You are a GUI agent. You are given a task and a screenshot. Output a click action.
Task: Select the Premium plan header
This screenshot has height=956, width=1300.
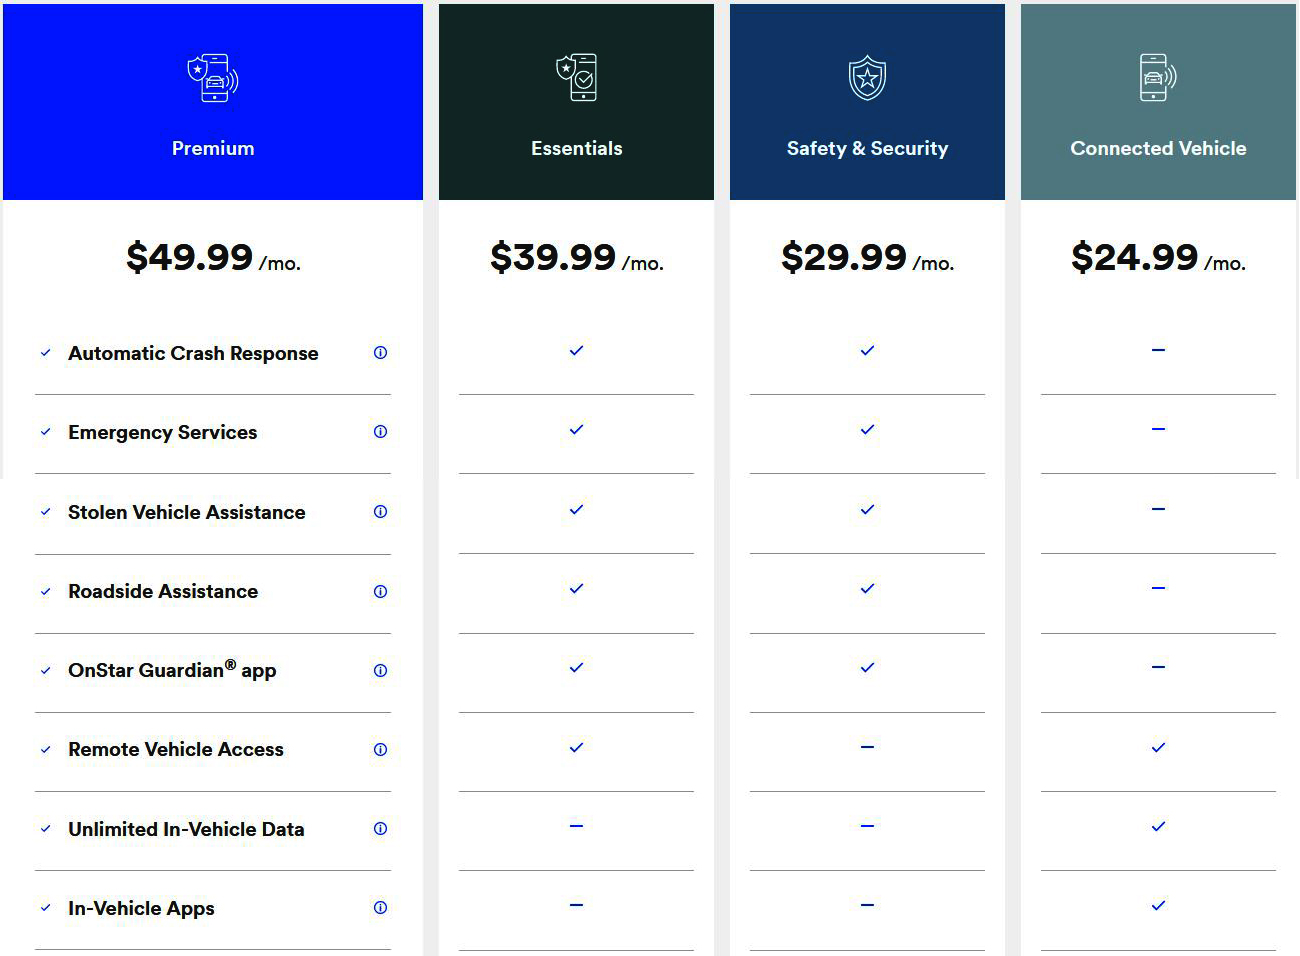point(213,149)
